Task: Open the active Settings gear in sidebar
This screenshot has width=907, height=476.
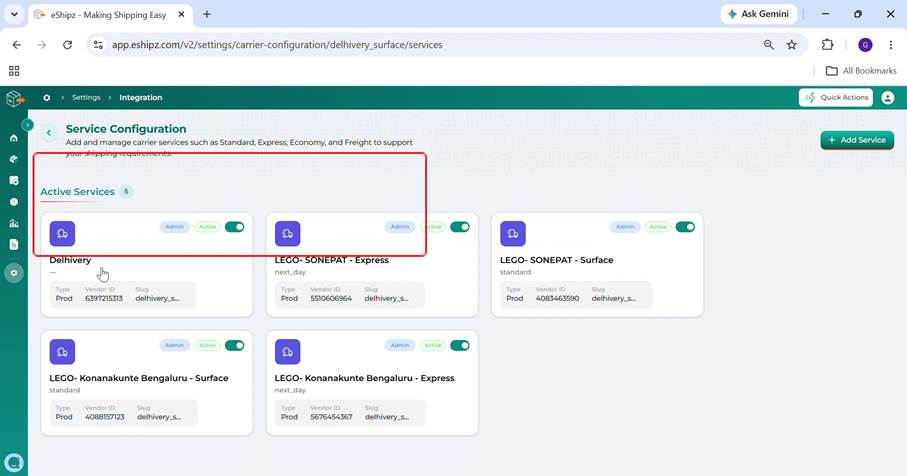Action: click(14, 273)
